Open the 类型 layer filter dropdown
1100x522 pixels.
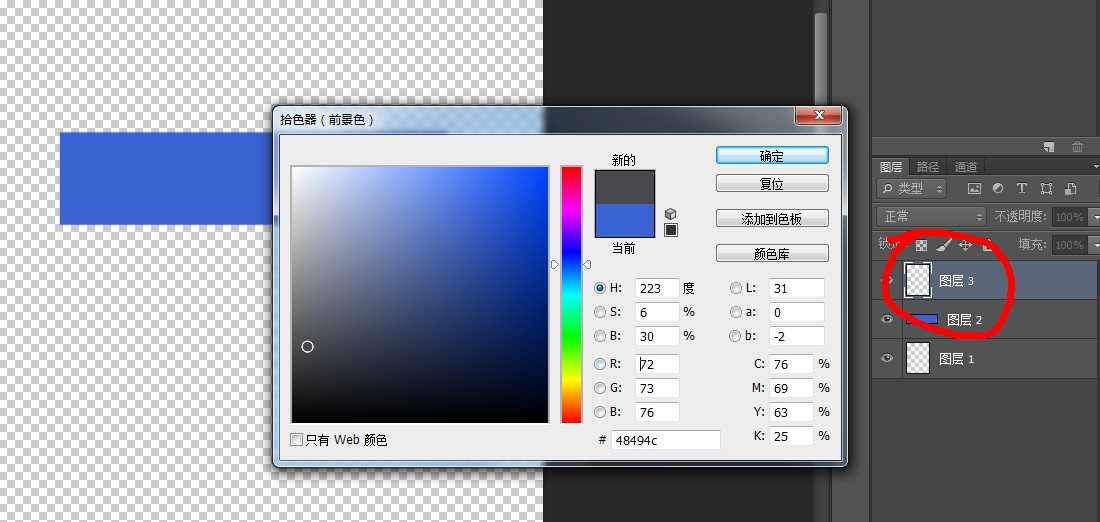coord(911,188)
